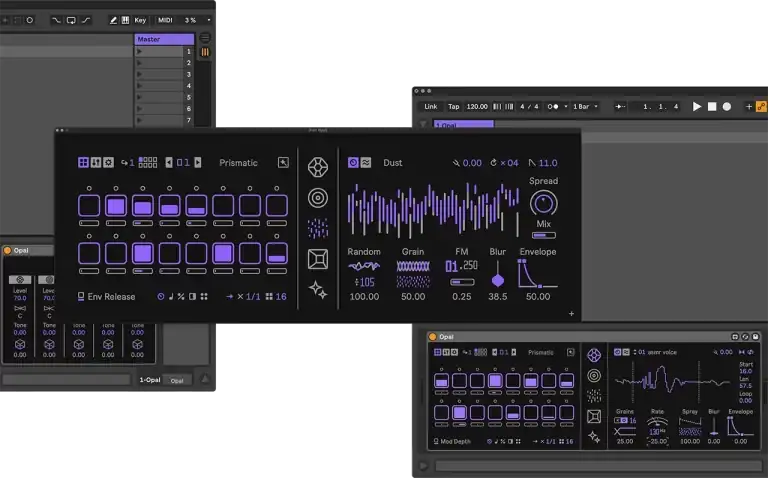Open the 1 Bar quantization dropdown
This screenshot has width=768, height=478.
coord(585,106)
